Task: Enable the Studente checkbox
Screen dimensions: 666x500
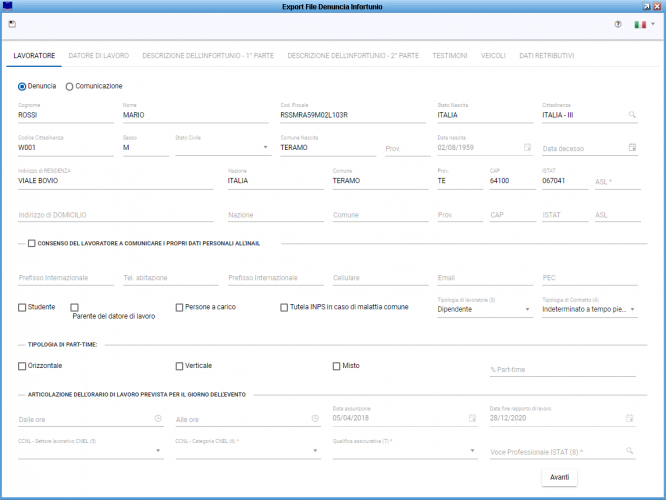Action: (22, 307)
